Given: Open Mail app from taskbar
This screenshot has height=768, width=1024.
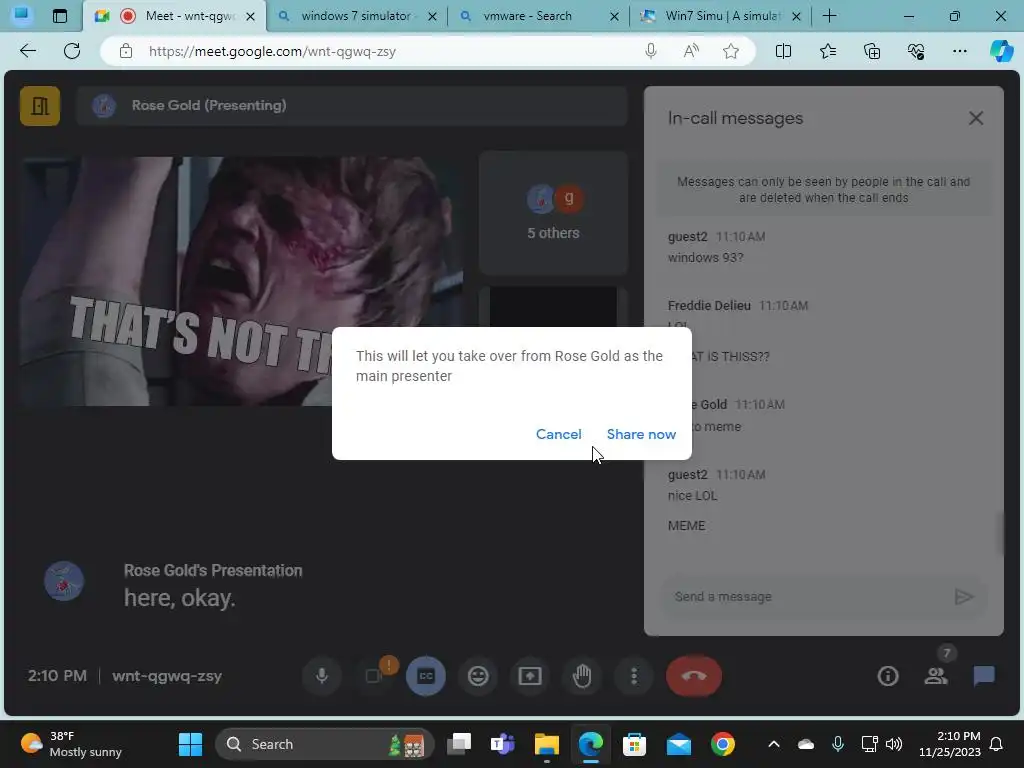Looking at the screenshot, I should (679, 744).
